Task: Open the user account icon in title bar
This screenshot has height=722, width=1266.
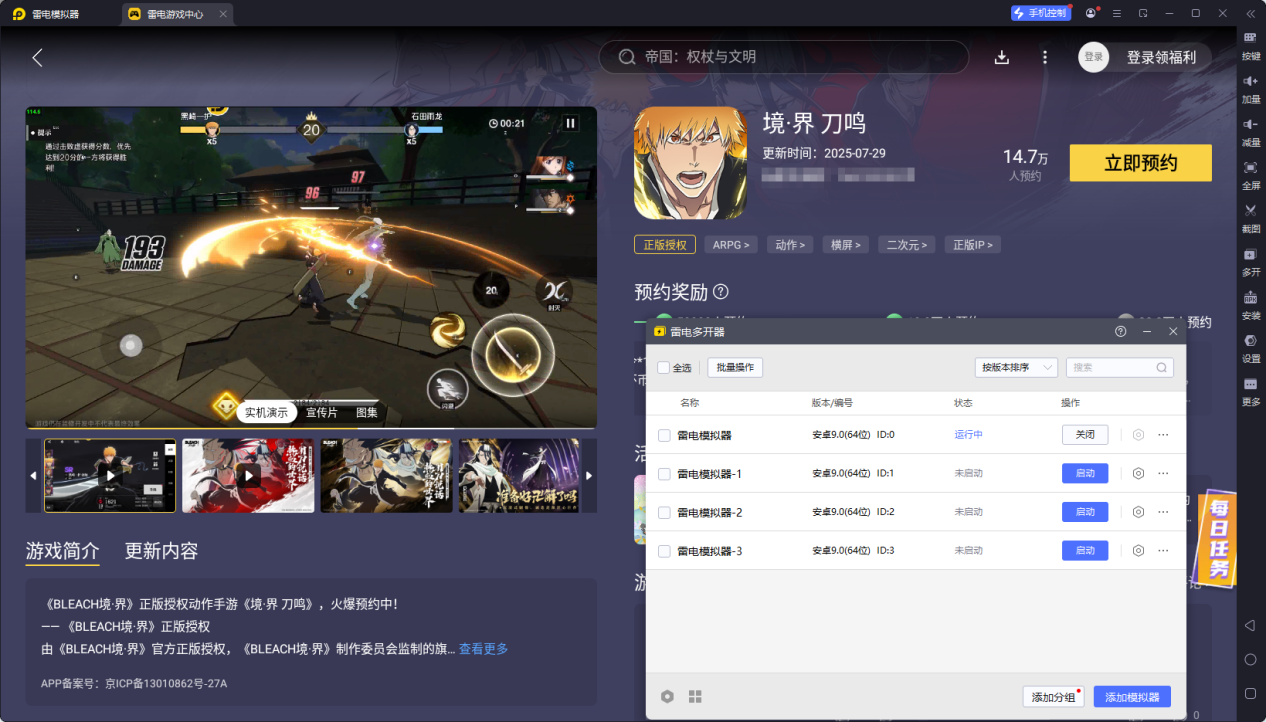Action: click(1091, 13)
